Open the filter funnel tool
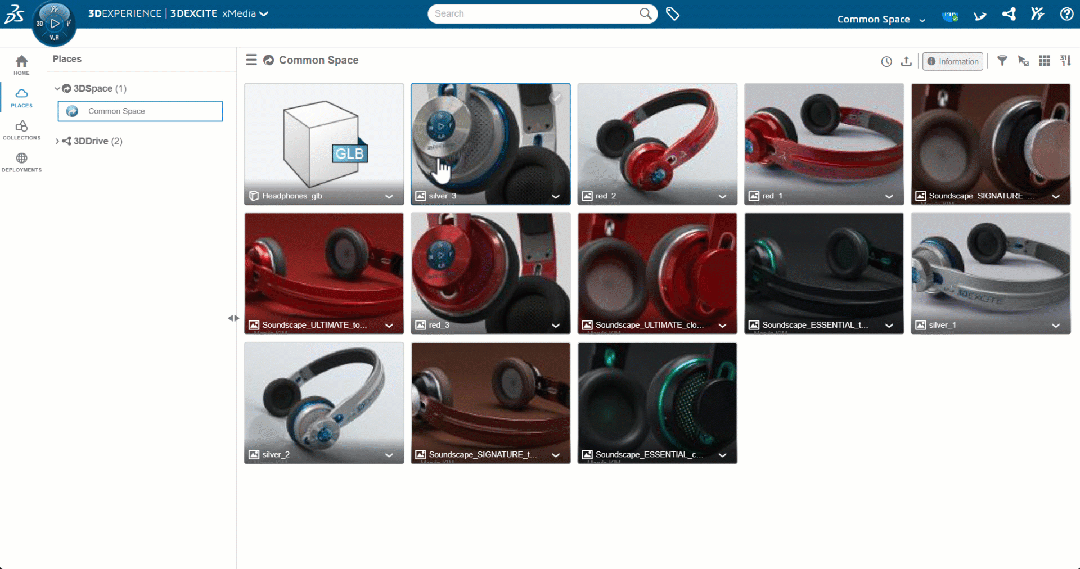 [1002, 61]
